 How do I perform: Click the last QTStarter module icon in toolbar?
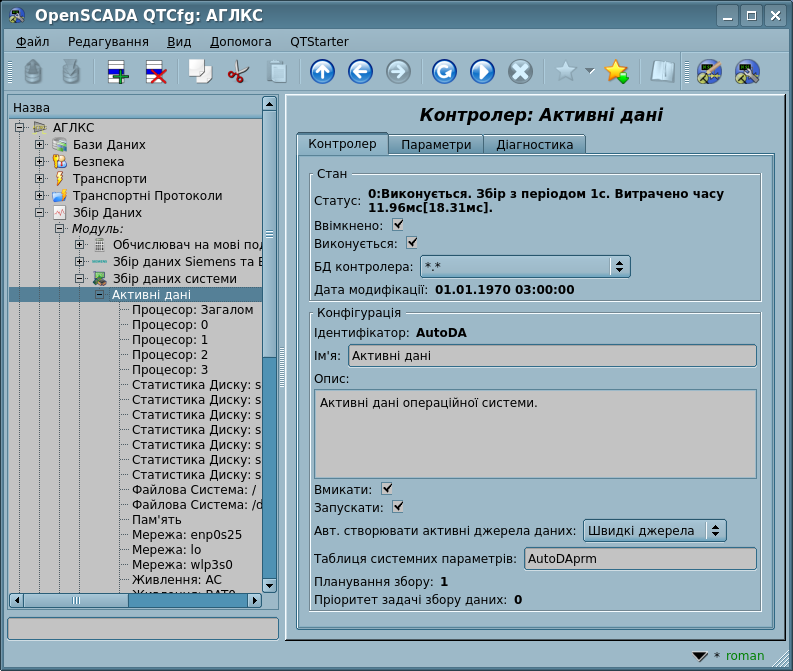(x=747, y=71)
